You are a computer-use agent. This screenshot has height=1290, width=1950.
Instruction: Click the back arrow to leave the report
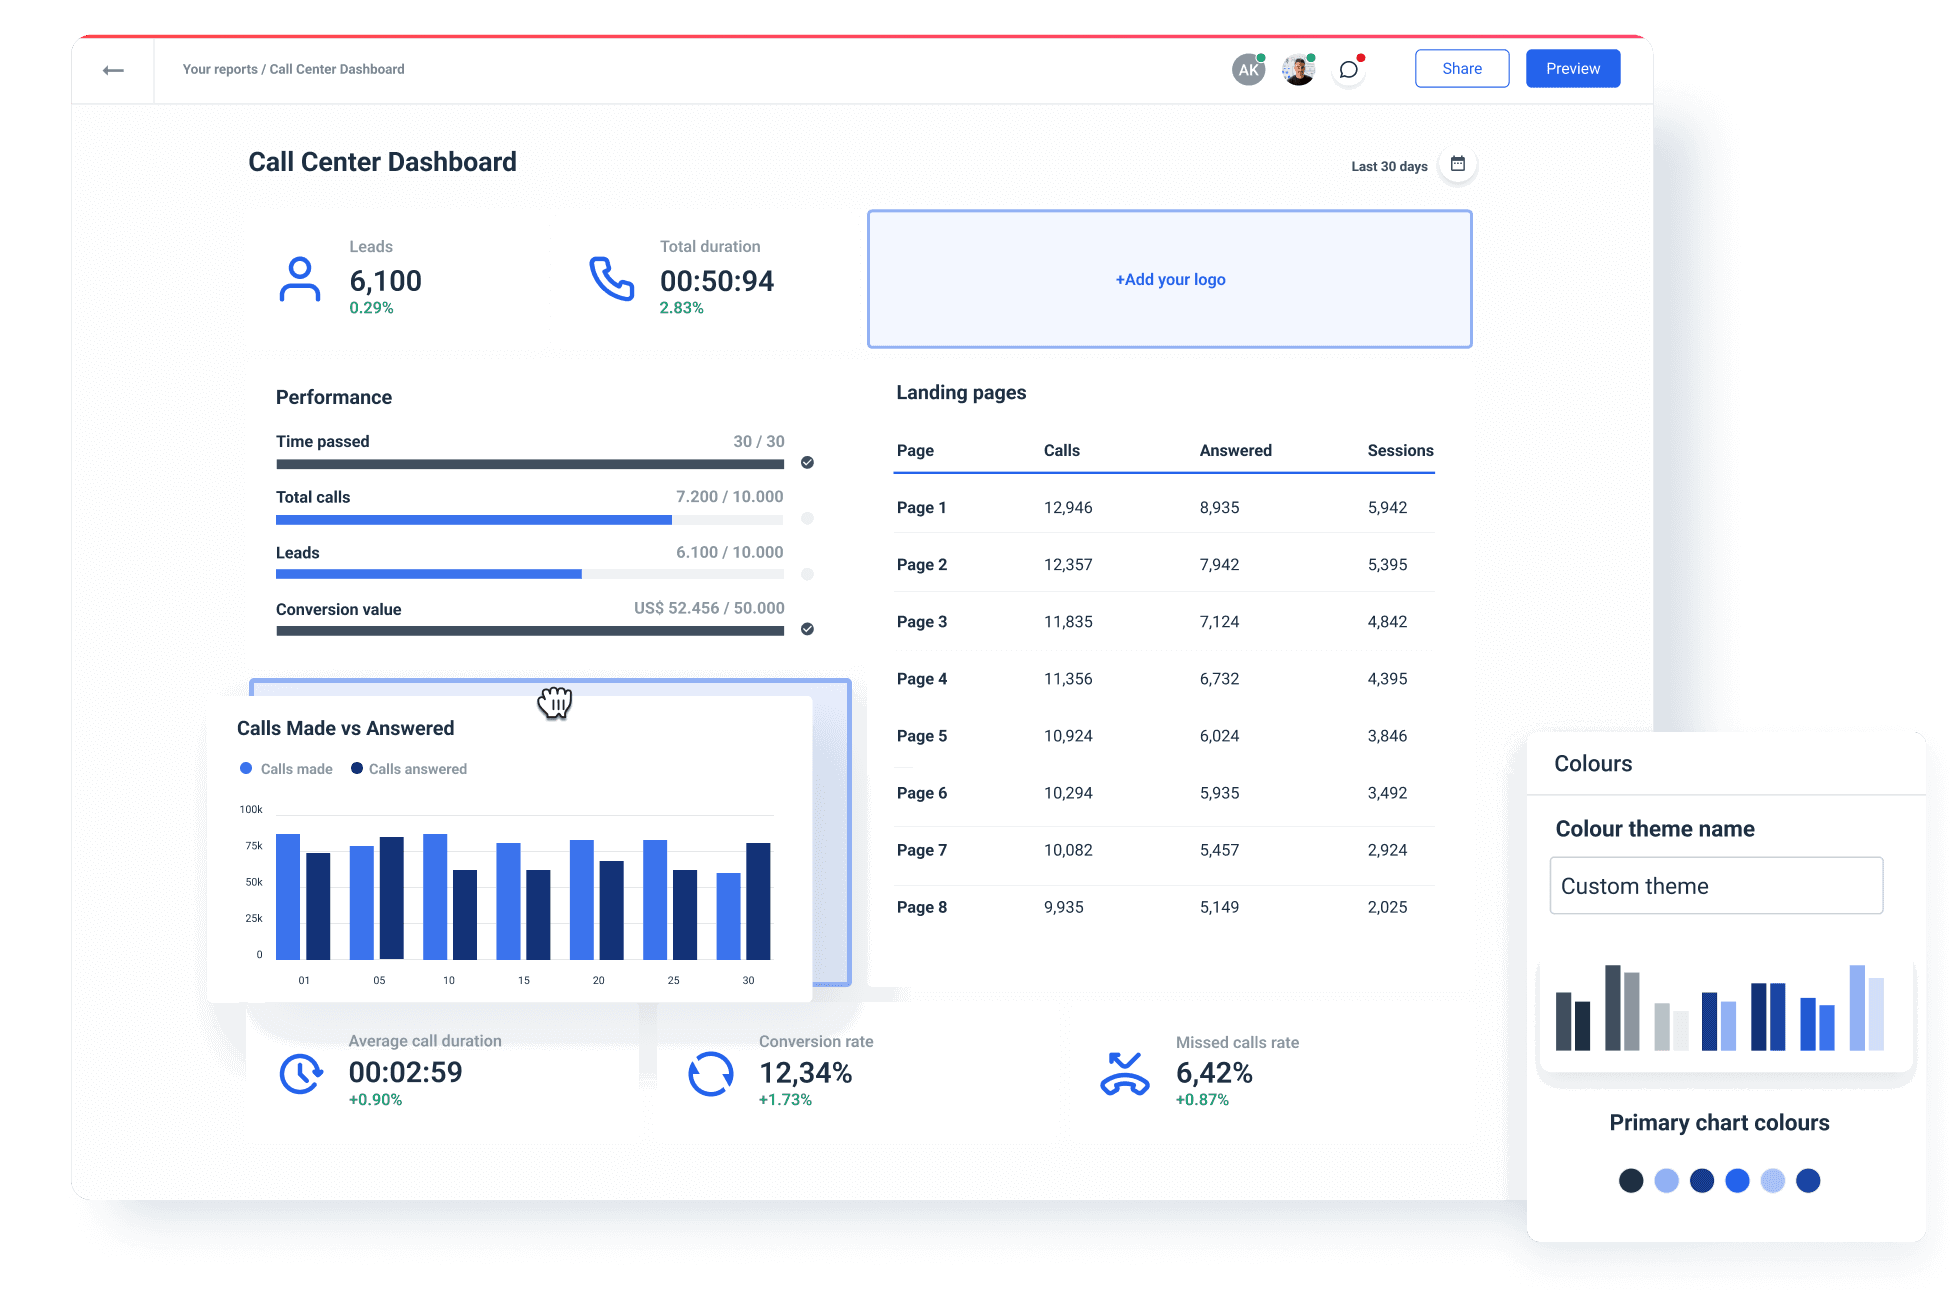[x=112, y=69]
